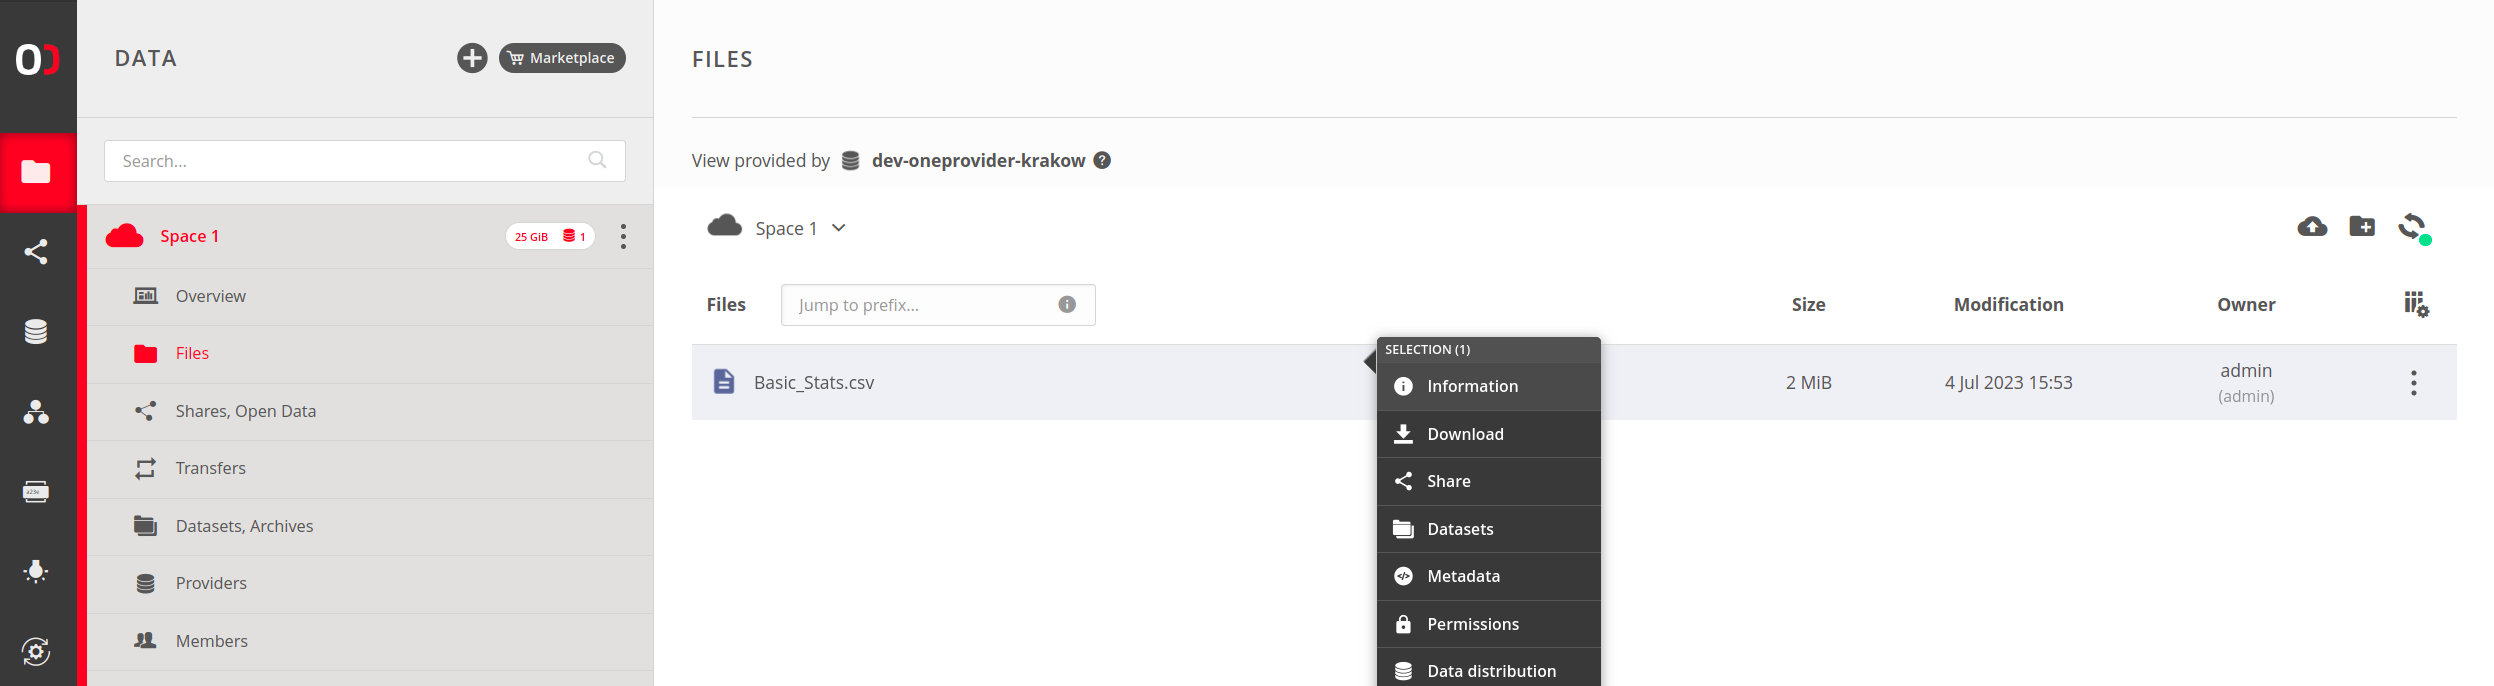The height and width of the screenshot is (686, 2494).
Task: Open the Tokens sidebar icon
Action: coord(37,492)
